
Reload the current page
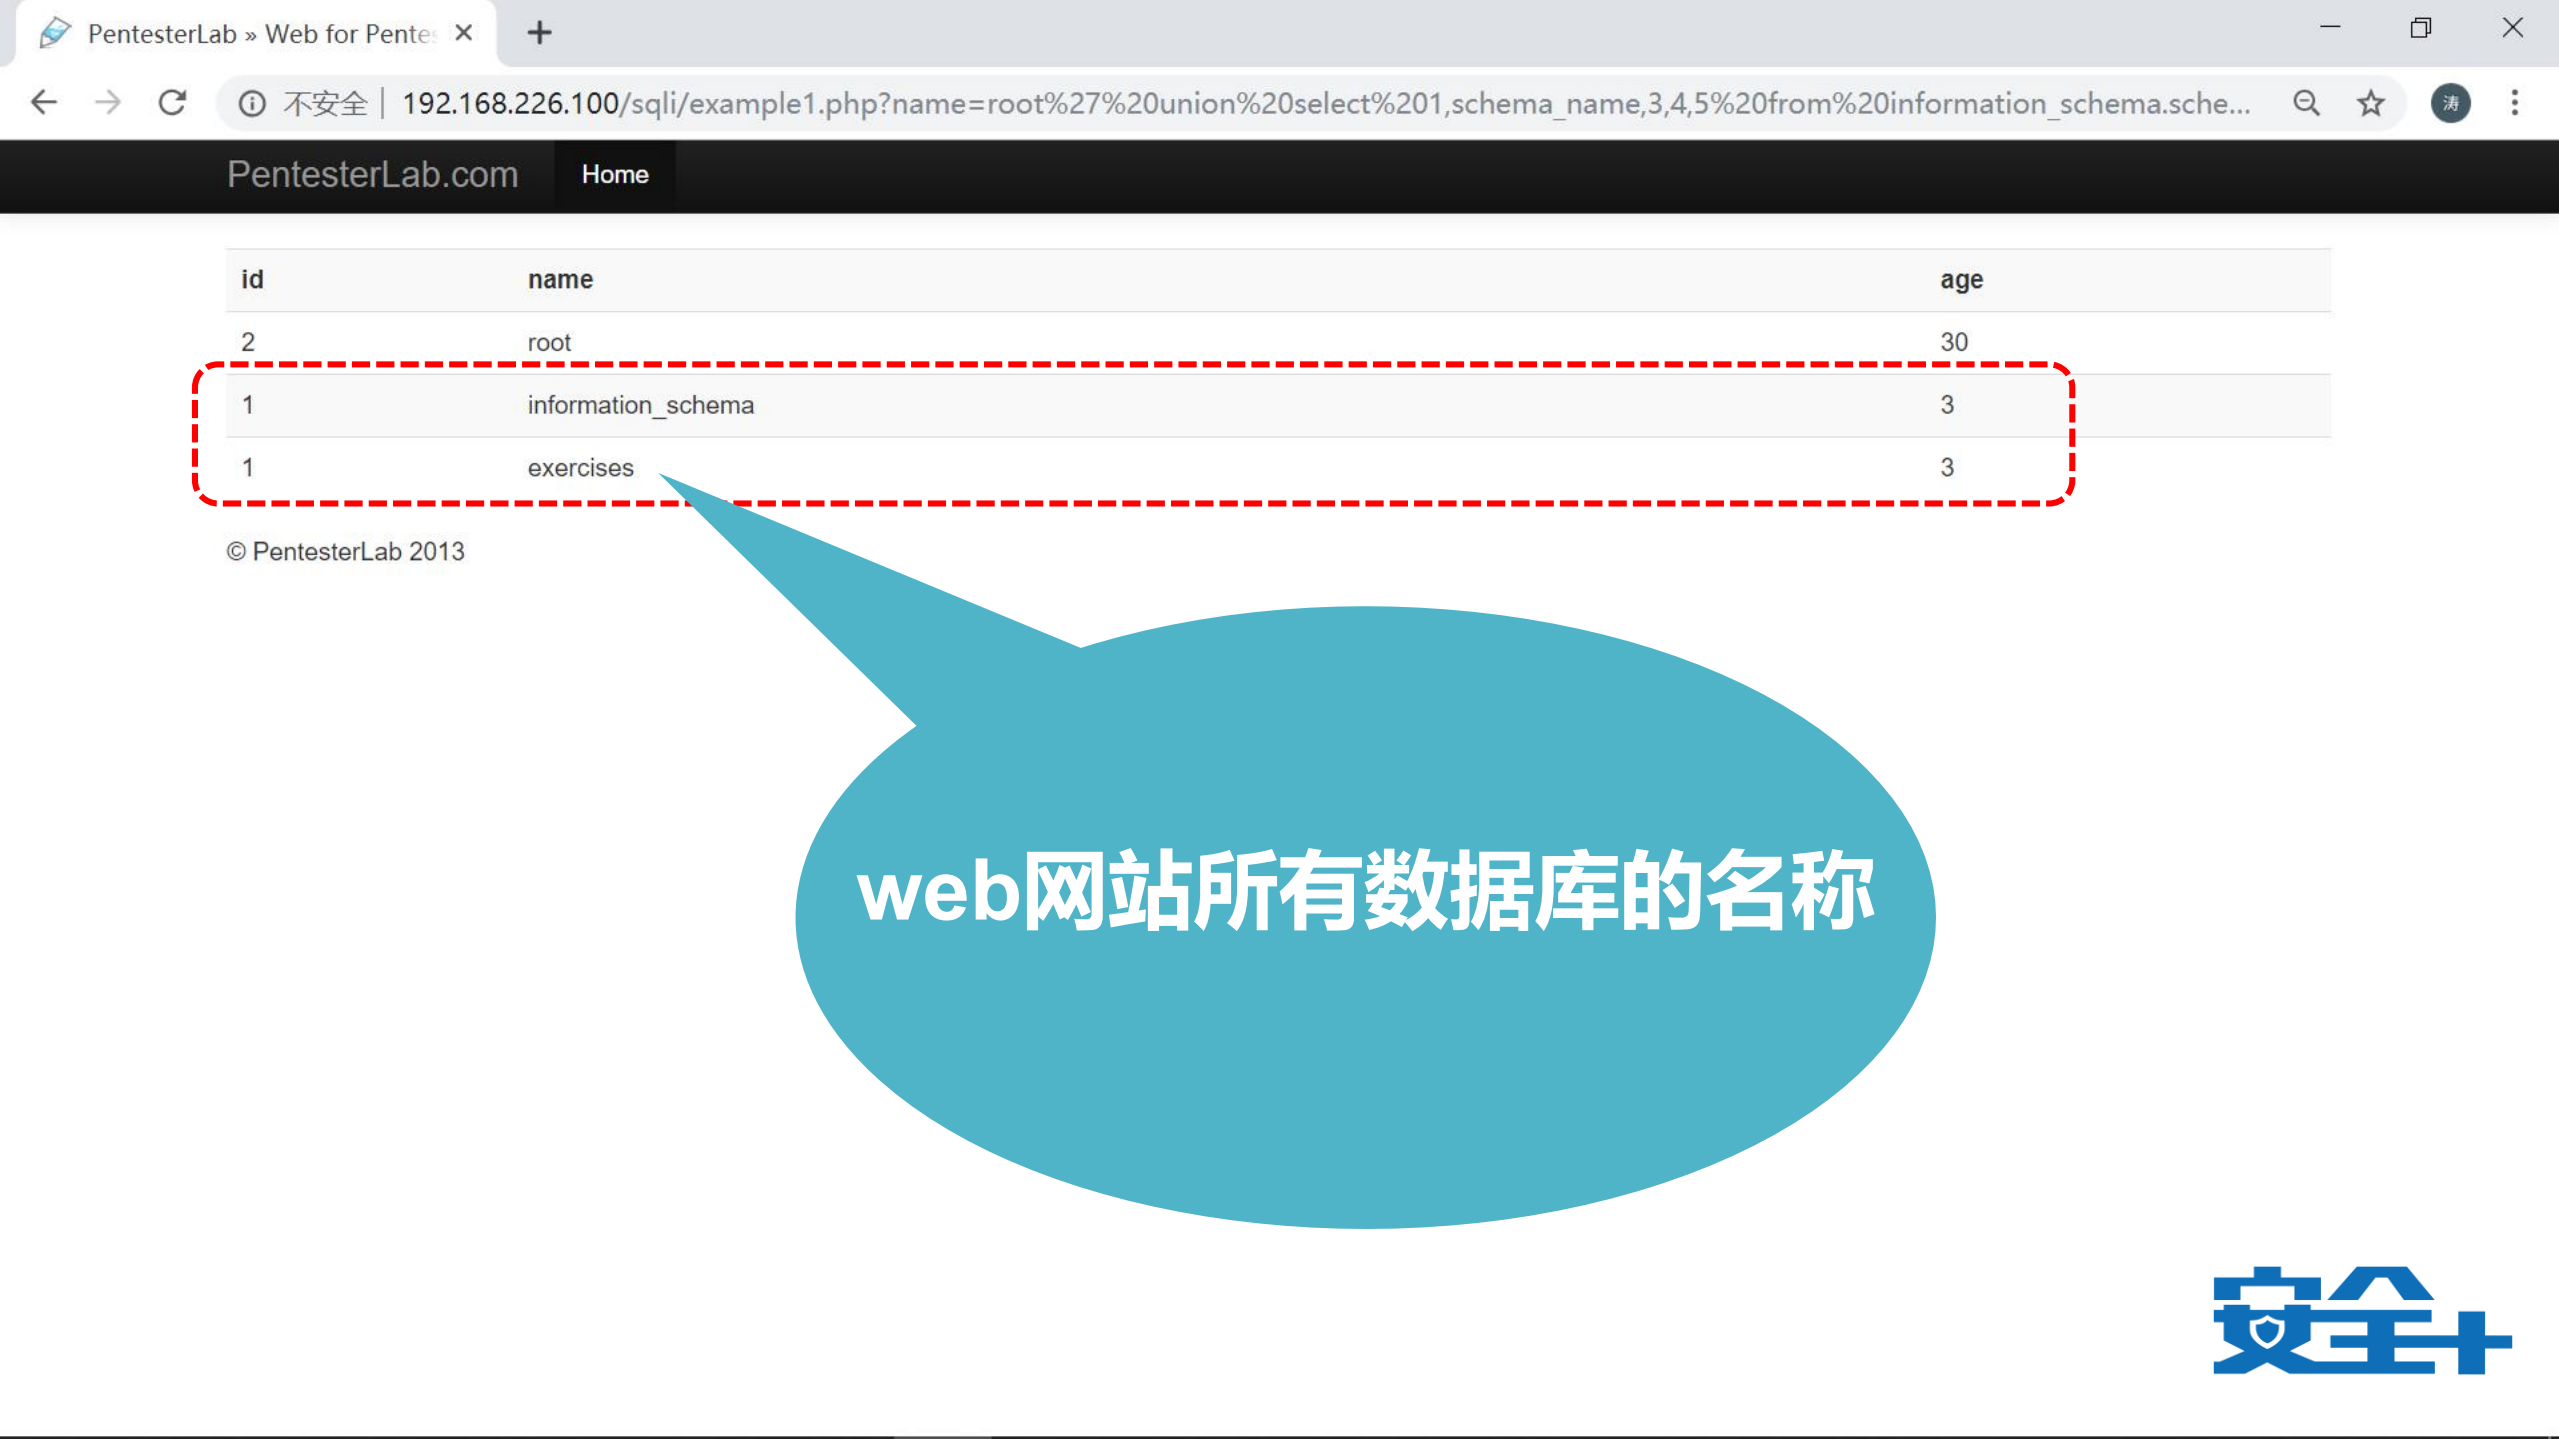tap(172, 102)
